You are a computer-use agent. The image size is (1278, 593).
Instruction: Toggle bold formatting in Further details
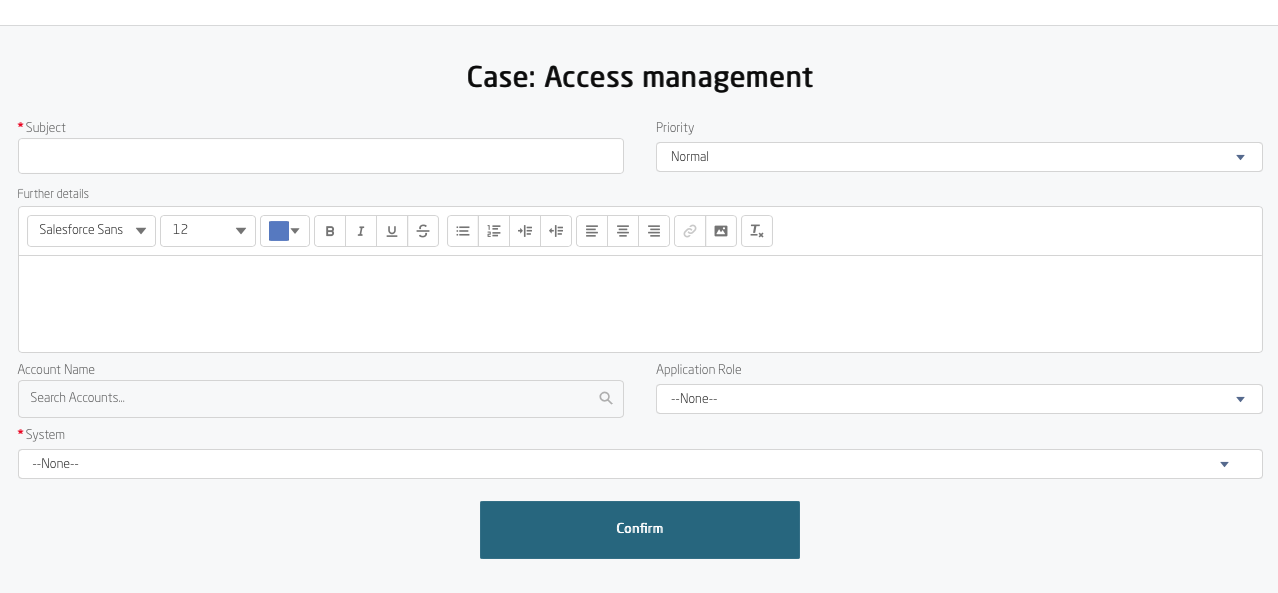(x=330, y=231)
